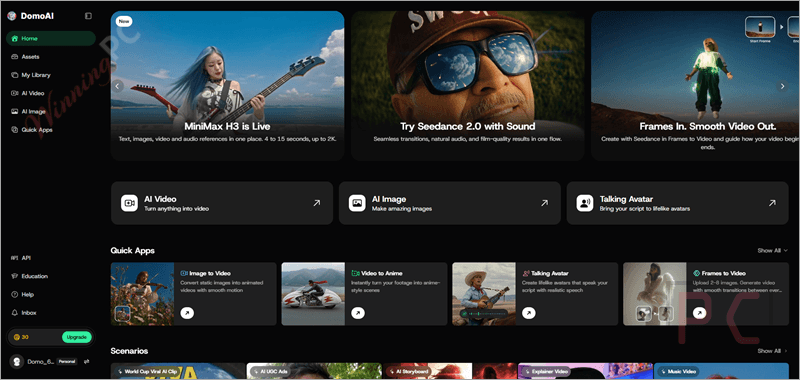Click the AI Video card arrow icon

pos(316,203)
